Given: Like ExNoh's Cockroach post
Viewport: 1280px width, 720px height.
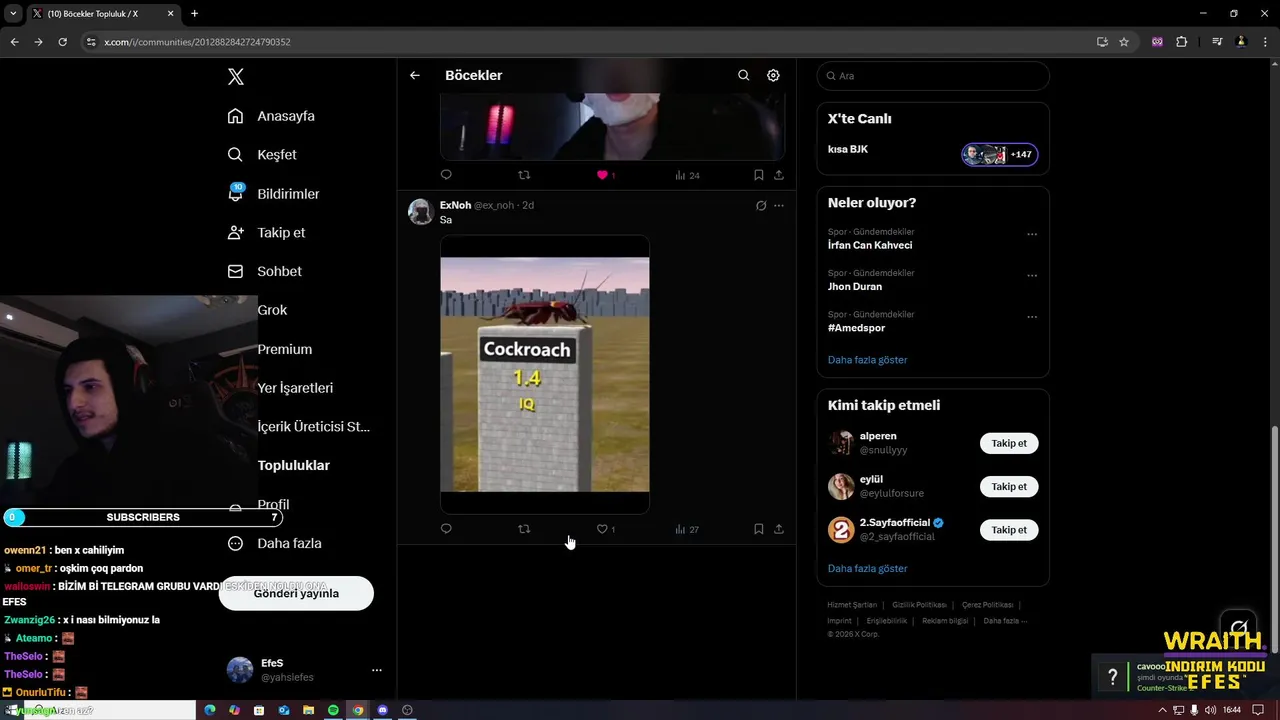Looking at the screenshot, I should pos(602,529).
